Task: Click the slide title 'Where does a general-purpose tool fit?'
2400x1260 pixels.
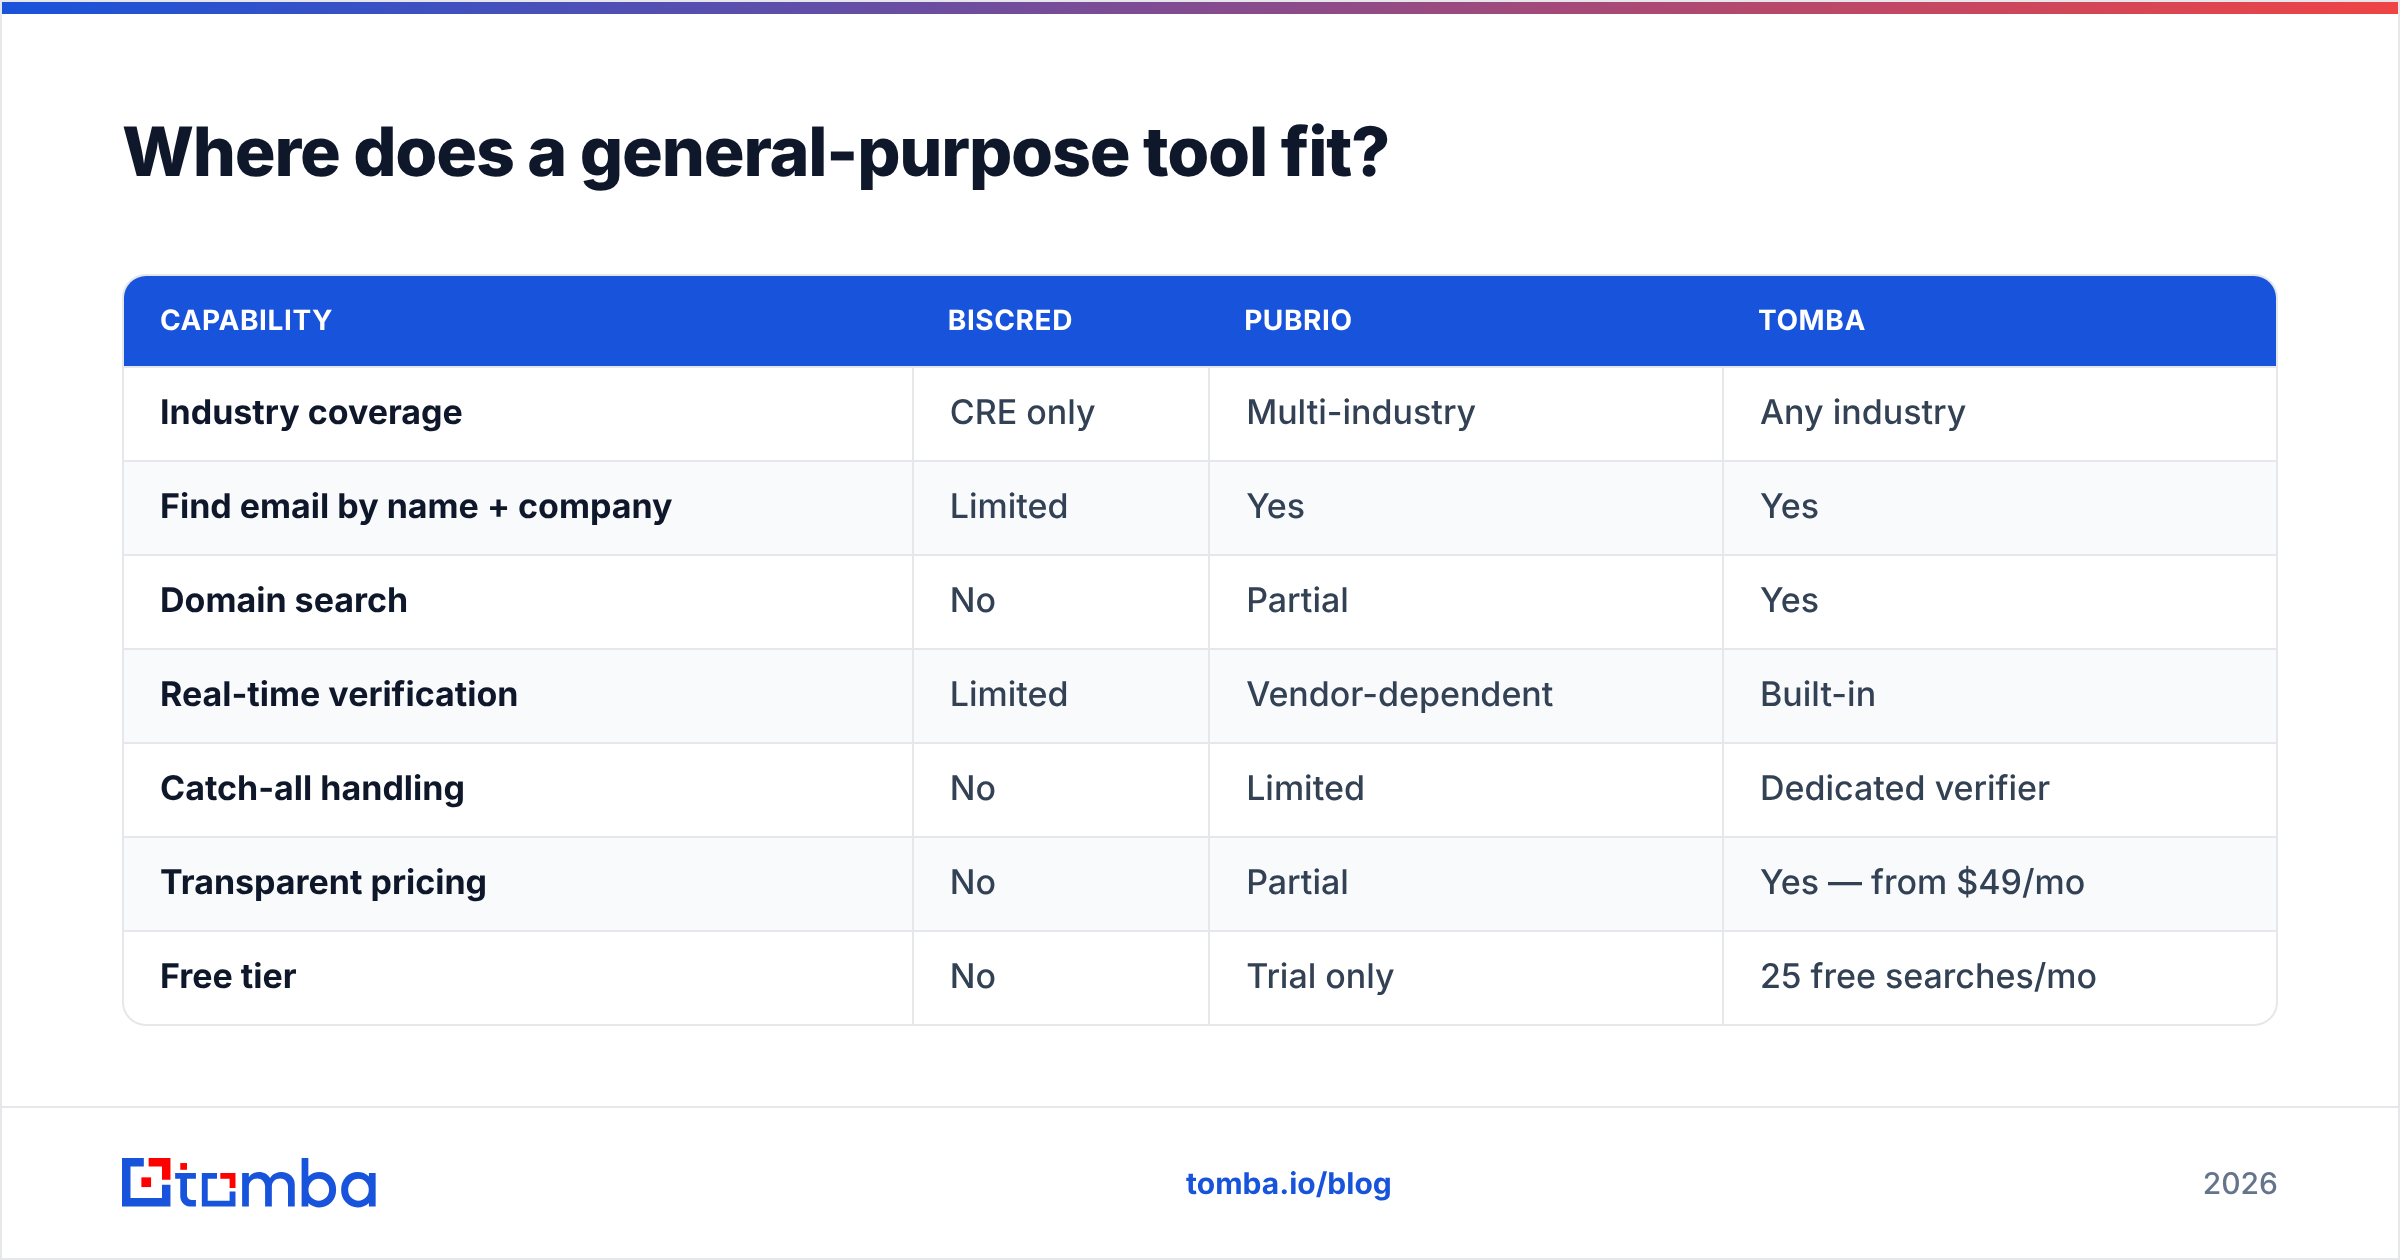Action: click(x=756, y=153)
